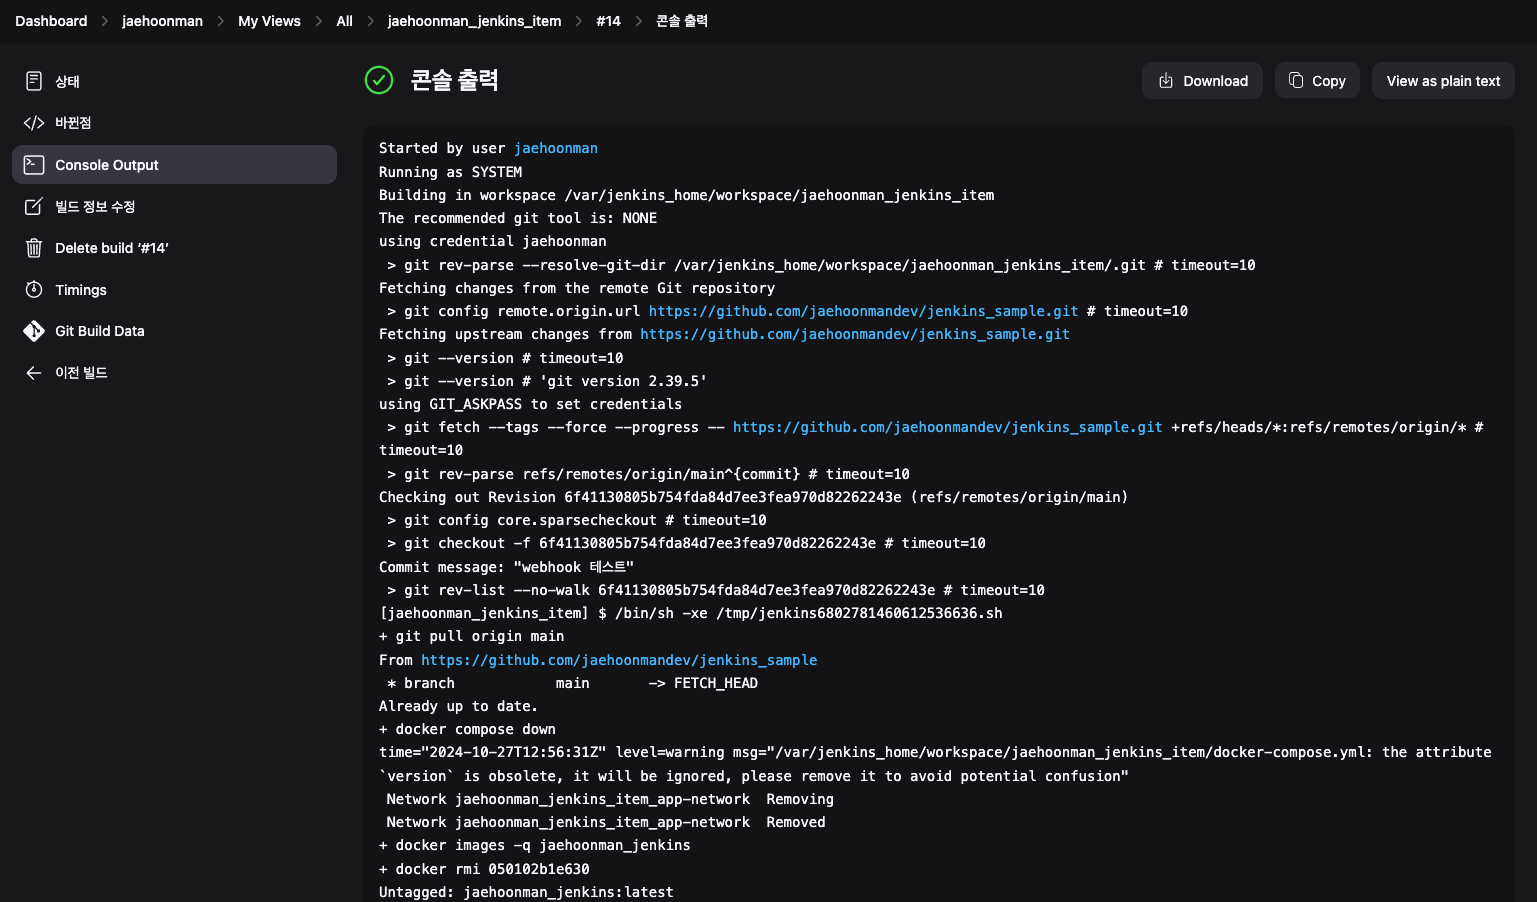Click the 콘솔 출력 page heading
Screen dimensions: 1537x902
pyautogui.click(x=454, y=80)
